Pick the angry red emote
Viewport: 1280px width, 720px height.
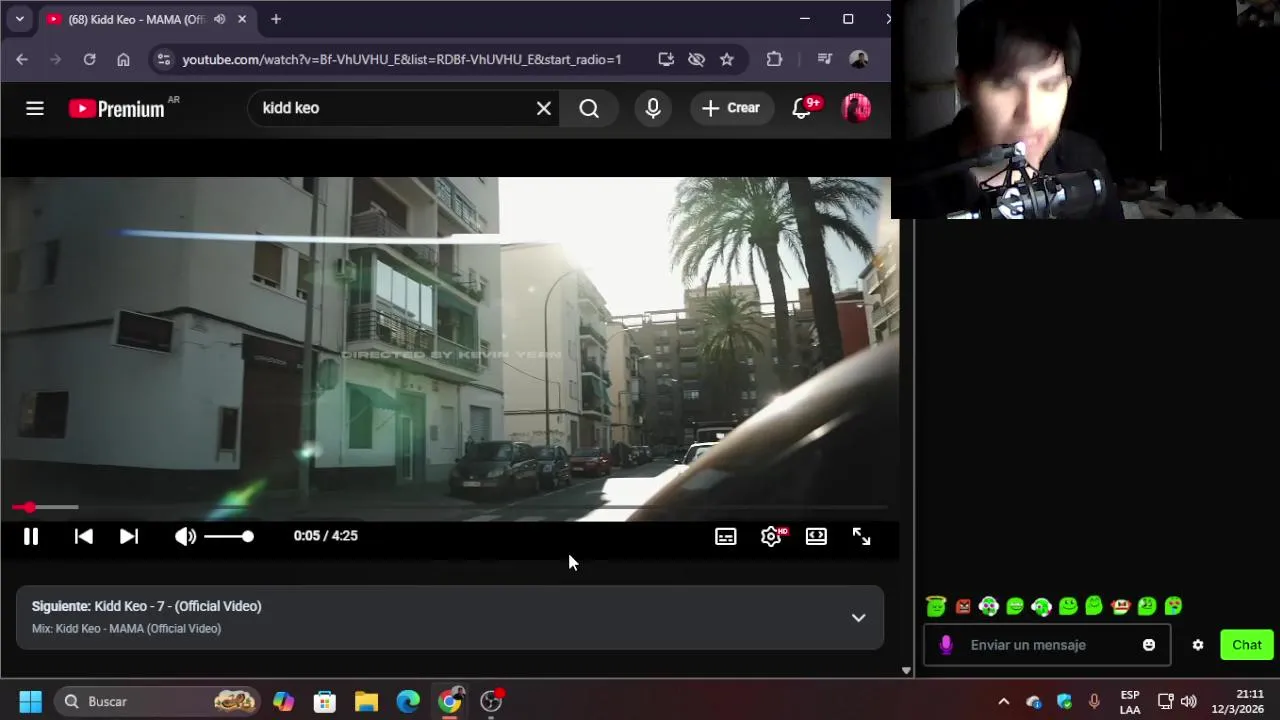(x=963, y=606)
